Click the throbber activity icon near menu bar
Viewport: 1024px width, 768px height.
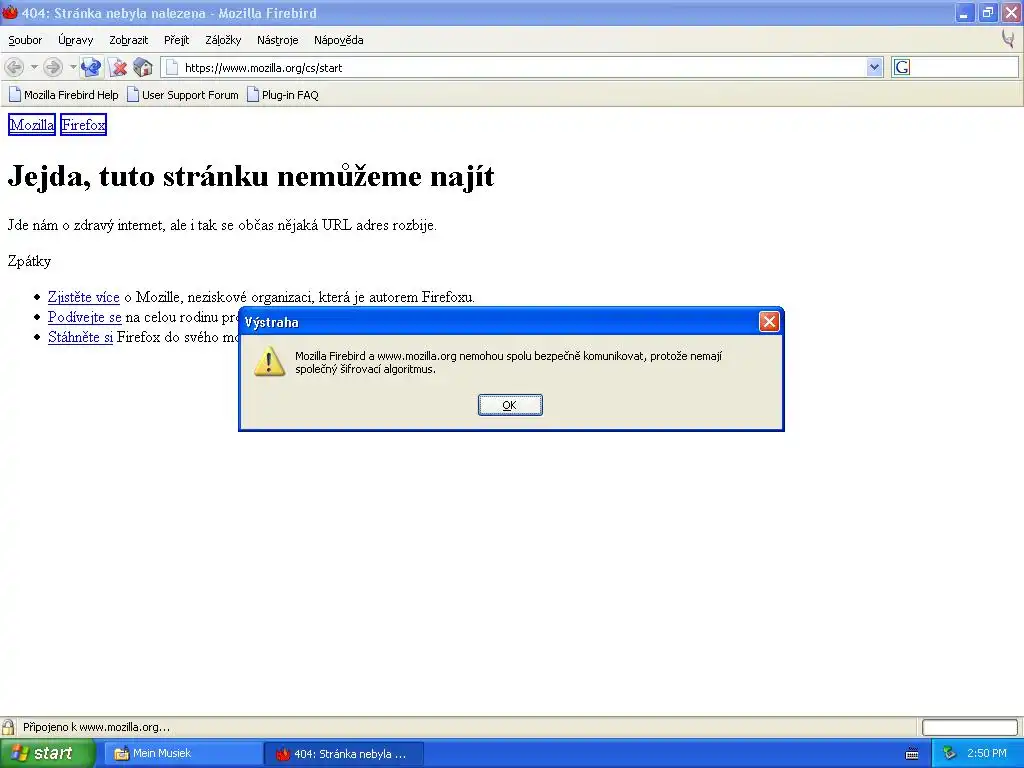point(1008,39)
